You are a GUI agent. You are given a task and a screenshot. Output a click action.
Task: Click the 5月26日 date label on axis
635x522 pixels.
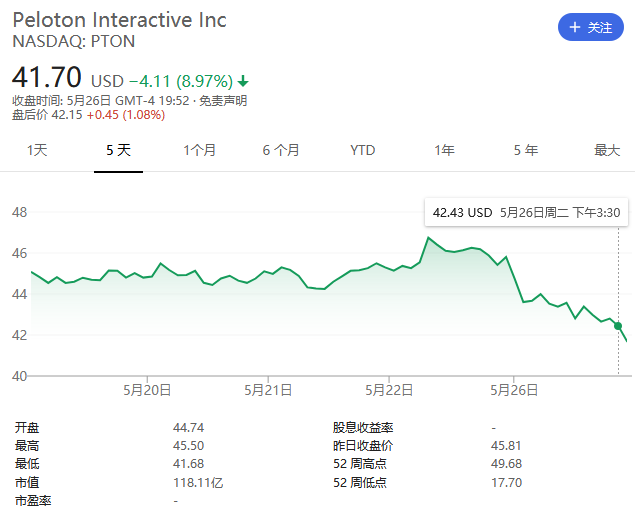click(x=512, y=390)
